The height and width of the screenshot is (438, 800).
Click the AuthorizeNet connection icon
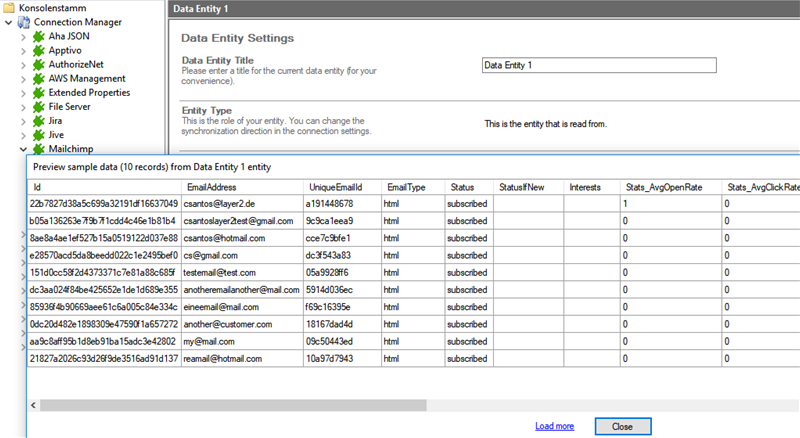[x=40, y=64]
